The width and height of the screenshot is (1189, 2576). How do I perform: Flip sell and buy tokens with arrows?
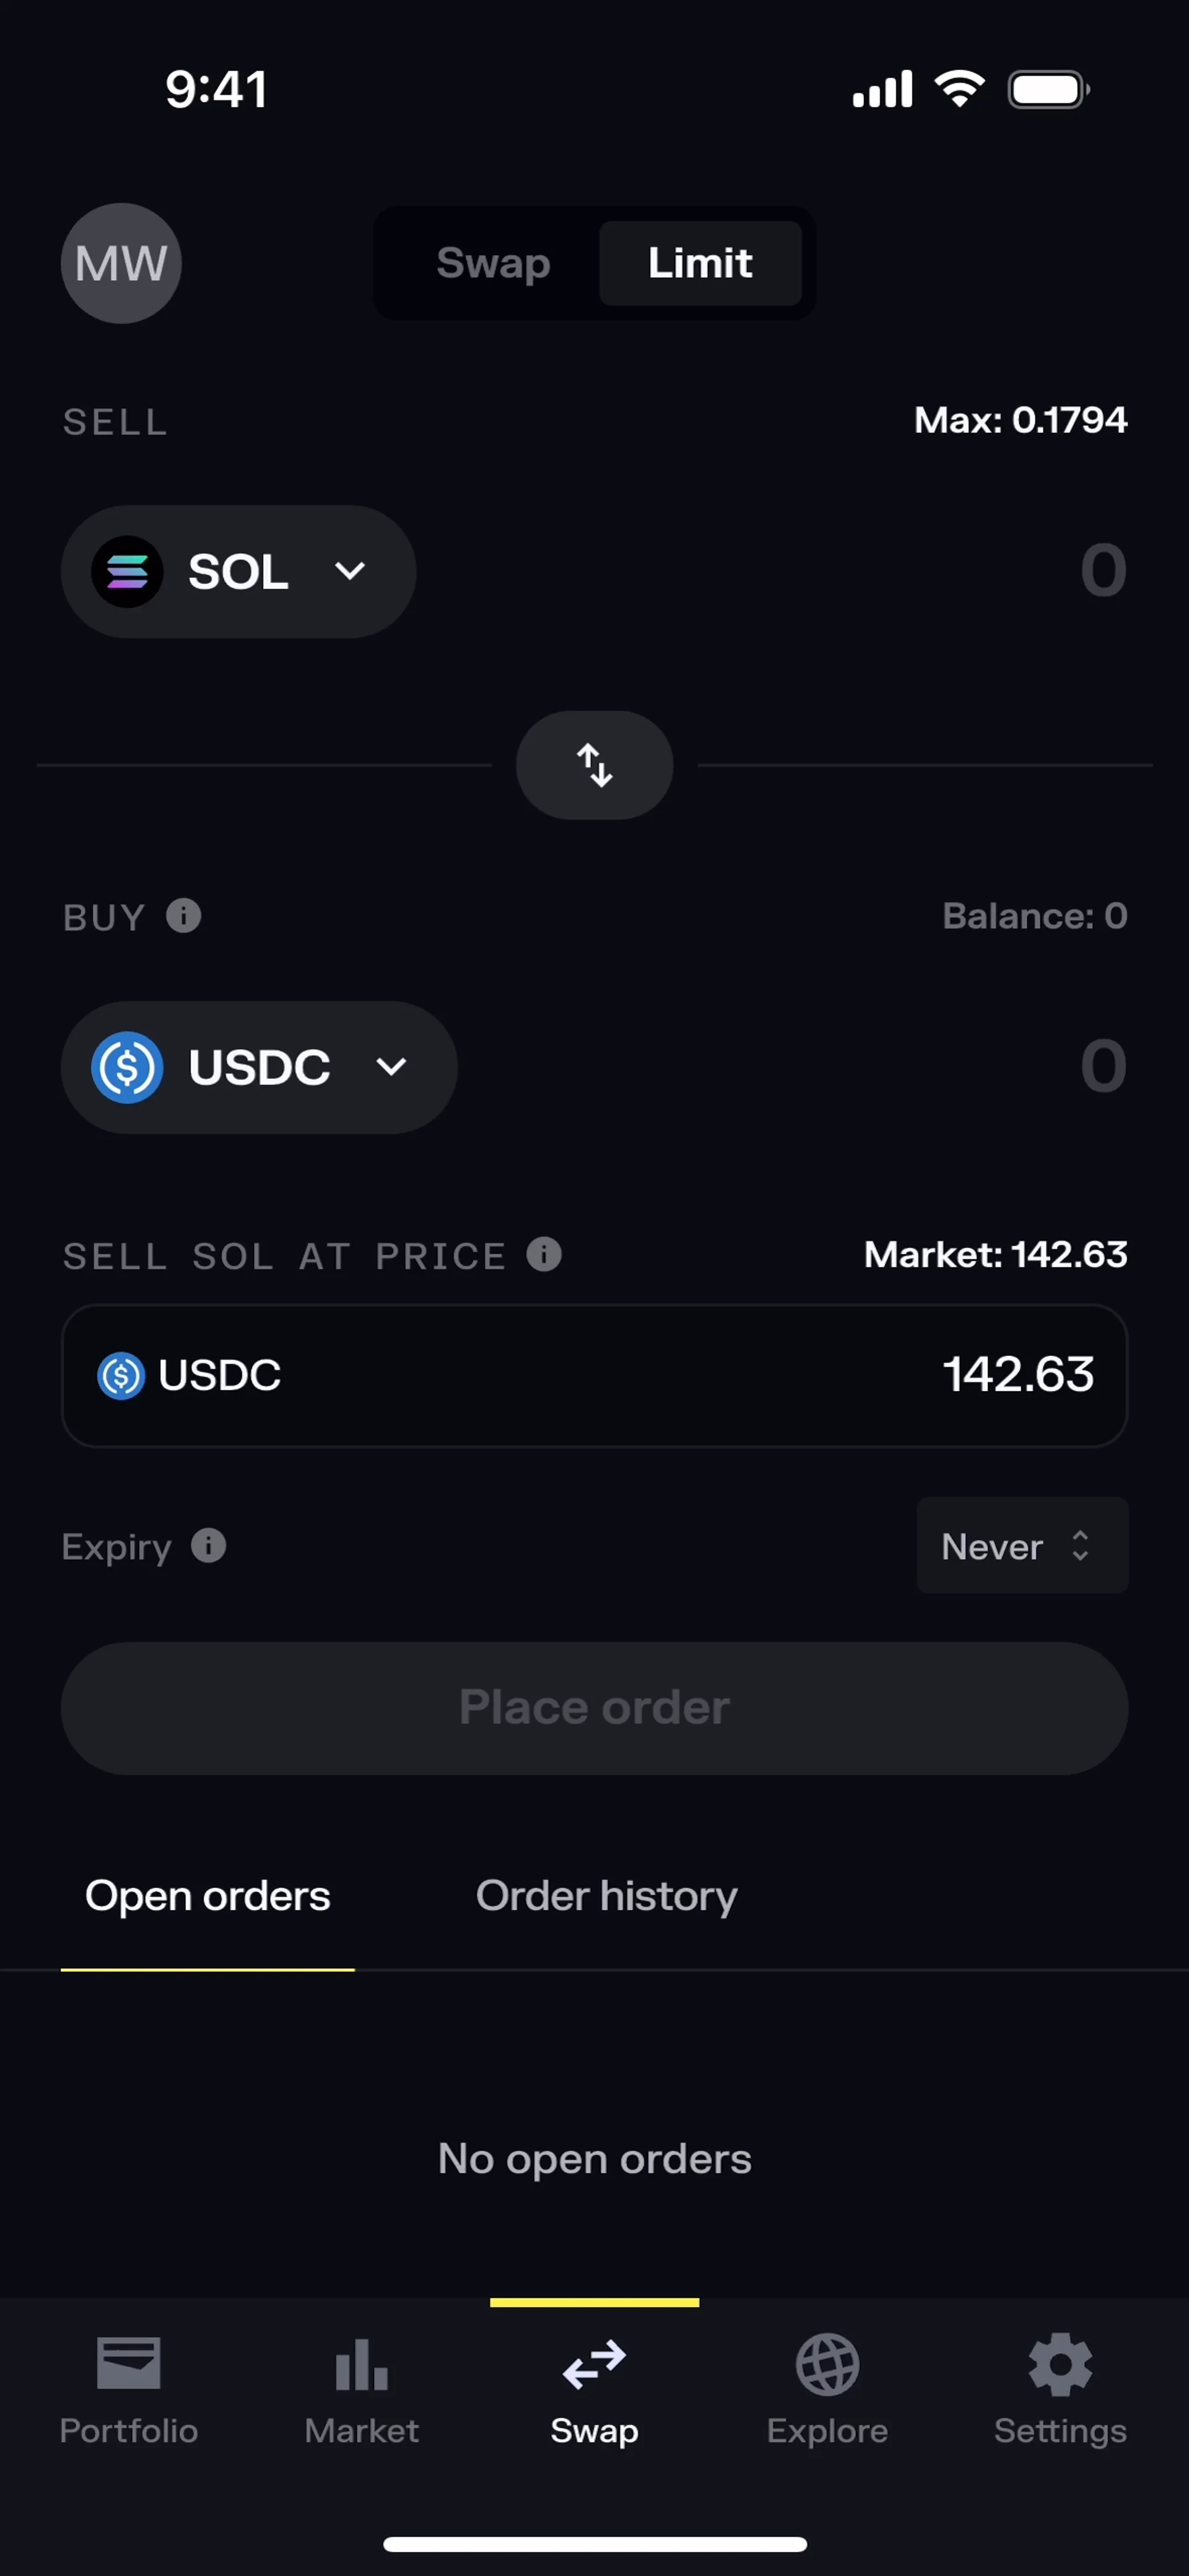[x=594, y=765]
